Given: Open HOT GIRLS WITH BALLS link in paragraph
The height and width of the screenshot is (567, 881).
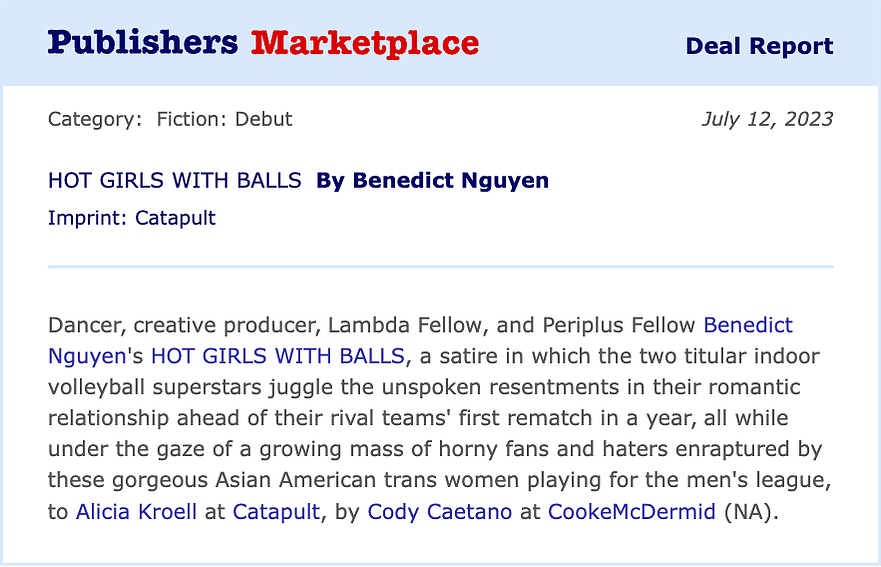Looking at the screenshot, I should click(278, 356).
